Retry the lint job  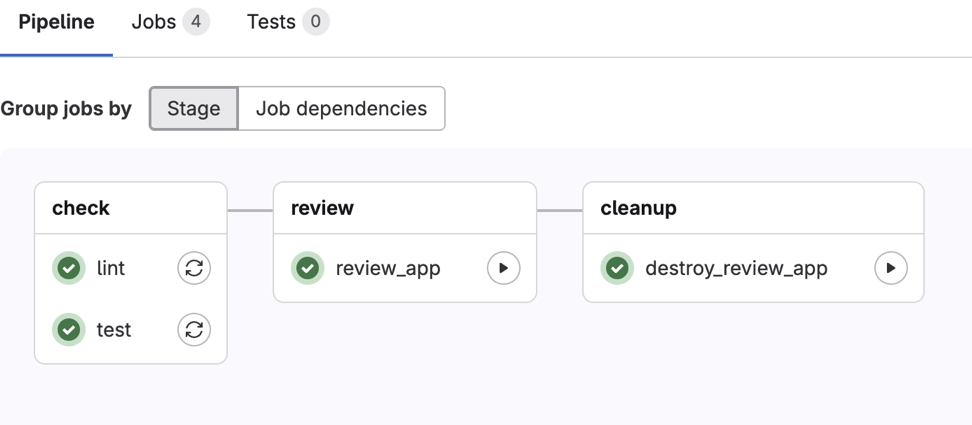194,268
